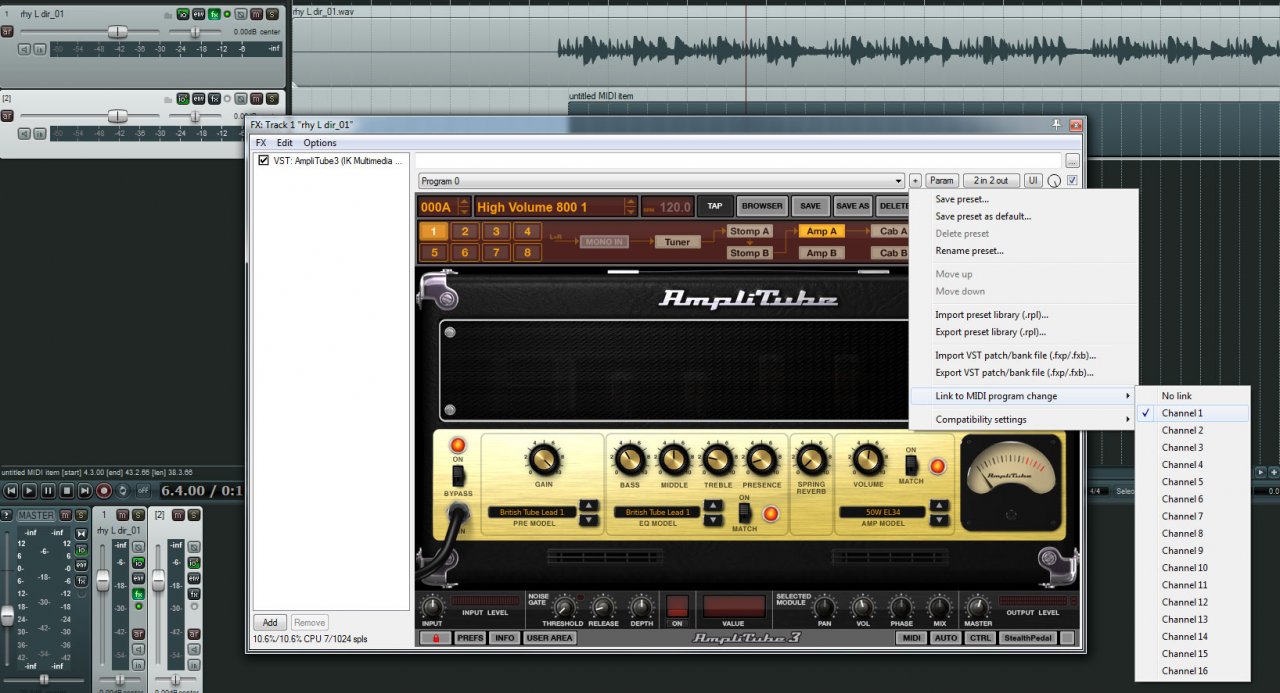Image resolution: width=1280 pixels, height=693 pixels.
Task: Click the 2 in 2 out routing button
Action: click(990, 181)
